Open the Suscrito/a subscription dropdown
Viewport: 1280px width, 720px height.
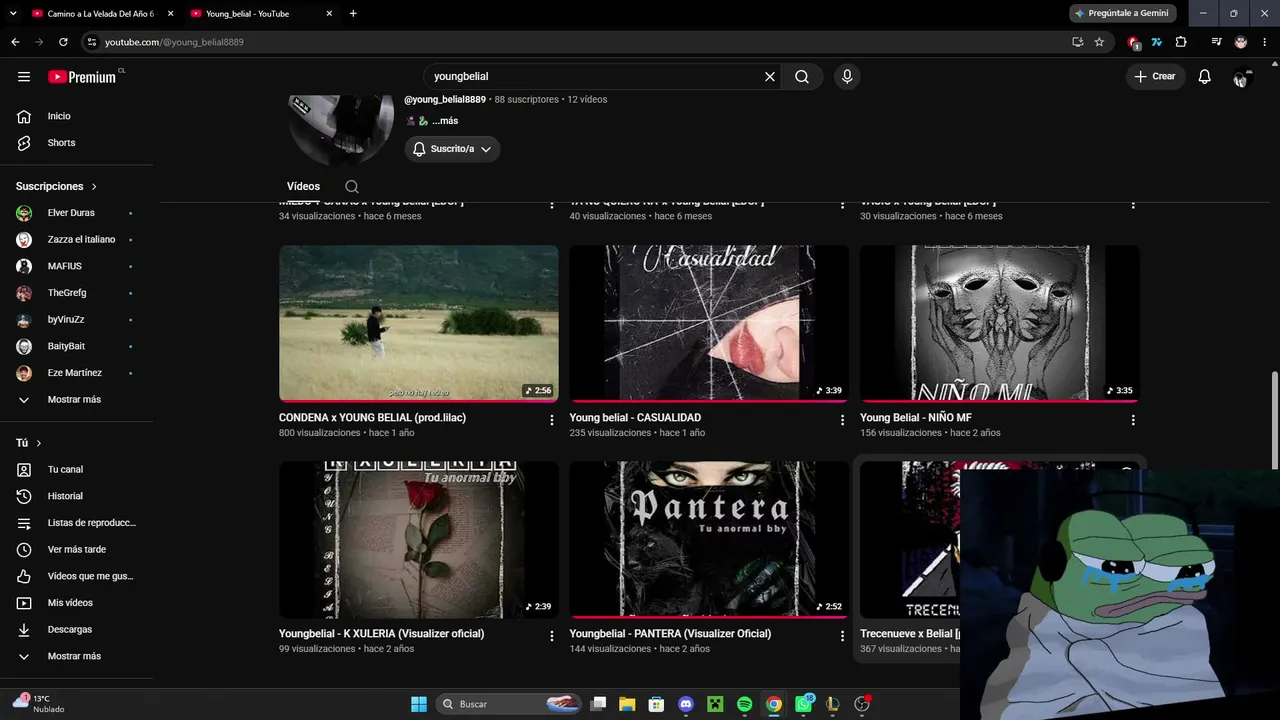coord(452,149)
